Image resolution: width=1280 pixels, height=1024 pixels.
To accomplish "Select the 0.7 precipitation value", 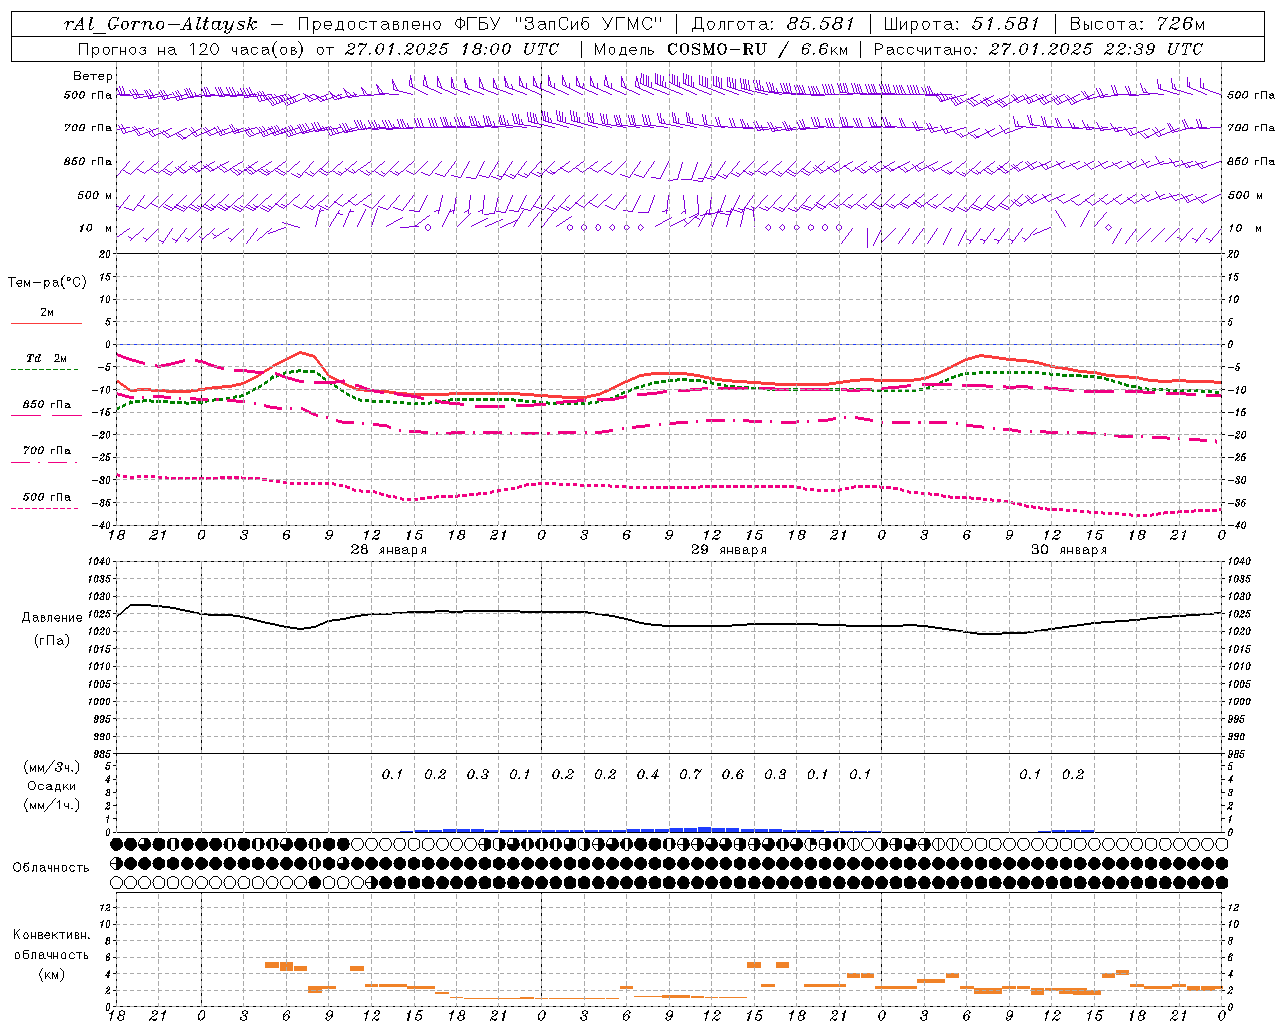I will [x=690, y=775].
